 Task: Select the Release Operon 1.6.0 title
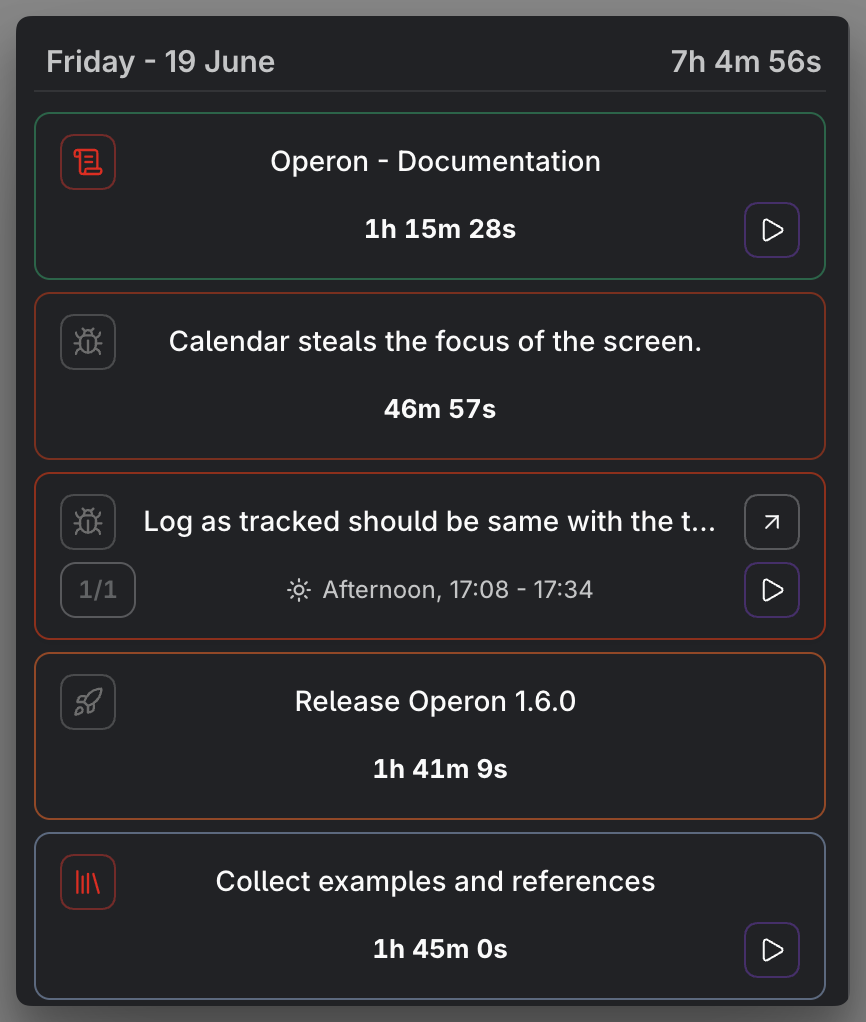(x=435, y=701)
